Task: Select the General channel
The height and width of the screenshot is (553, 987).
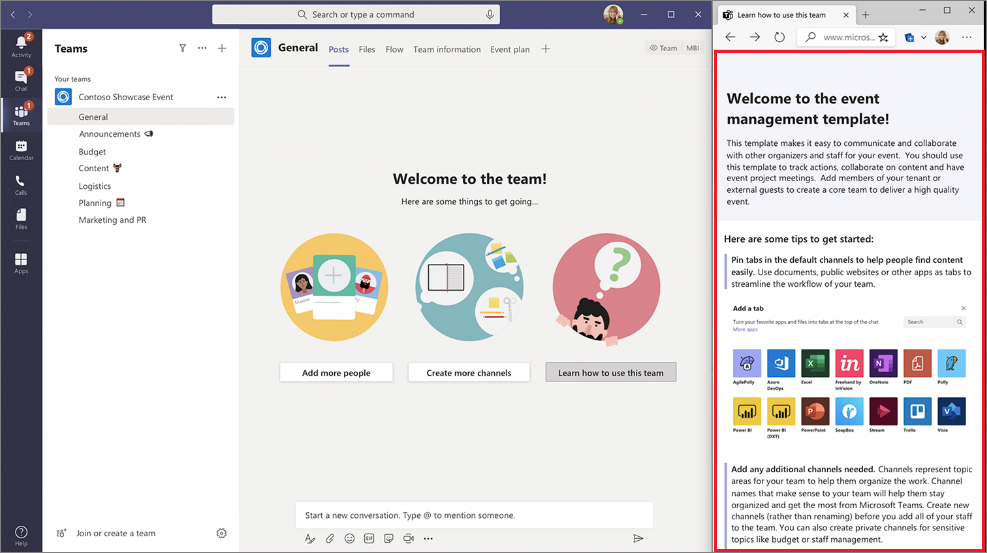Action: tap(140, 116)
